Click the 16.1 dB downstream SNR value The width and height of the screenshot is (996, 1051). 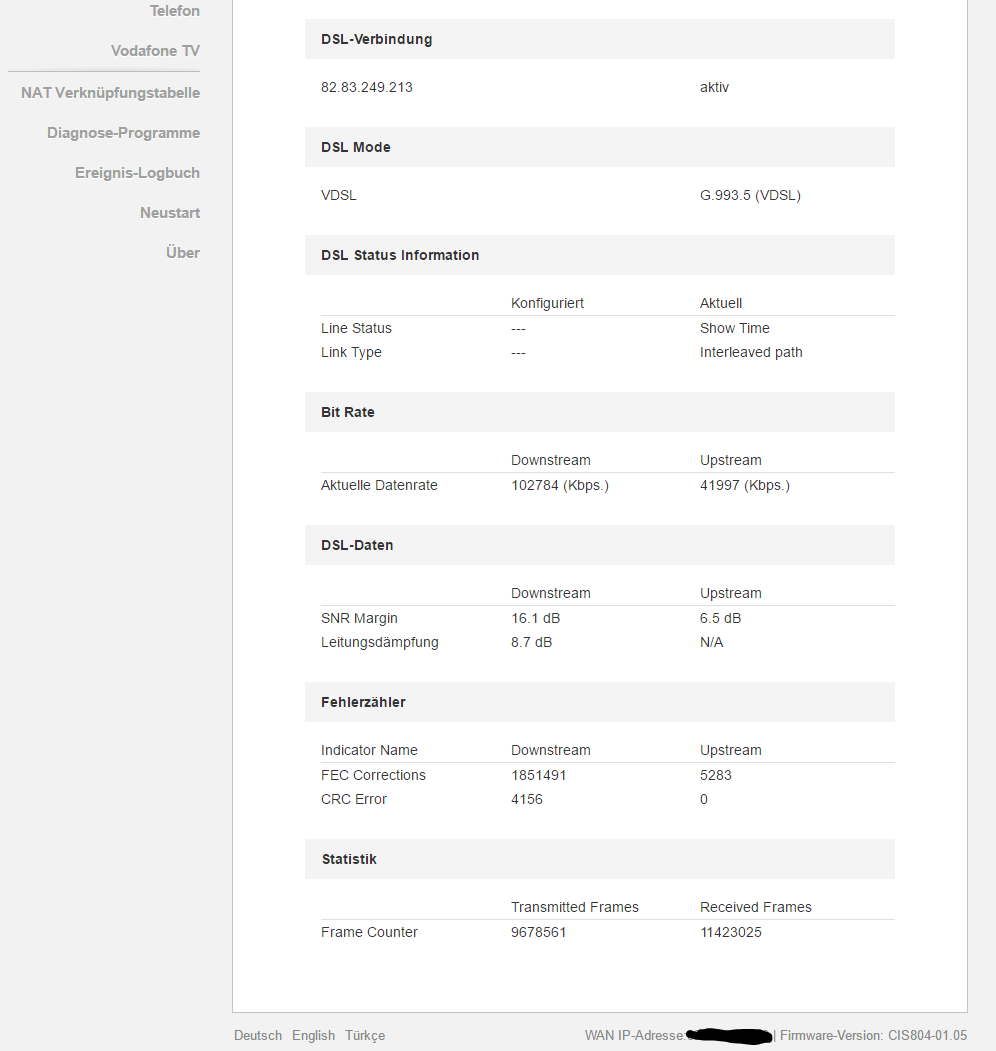pos(536,618)
